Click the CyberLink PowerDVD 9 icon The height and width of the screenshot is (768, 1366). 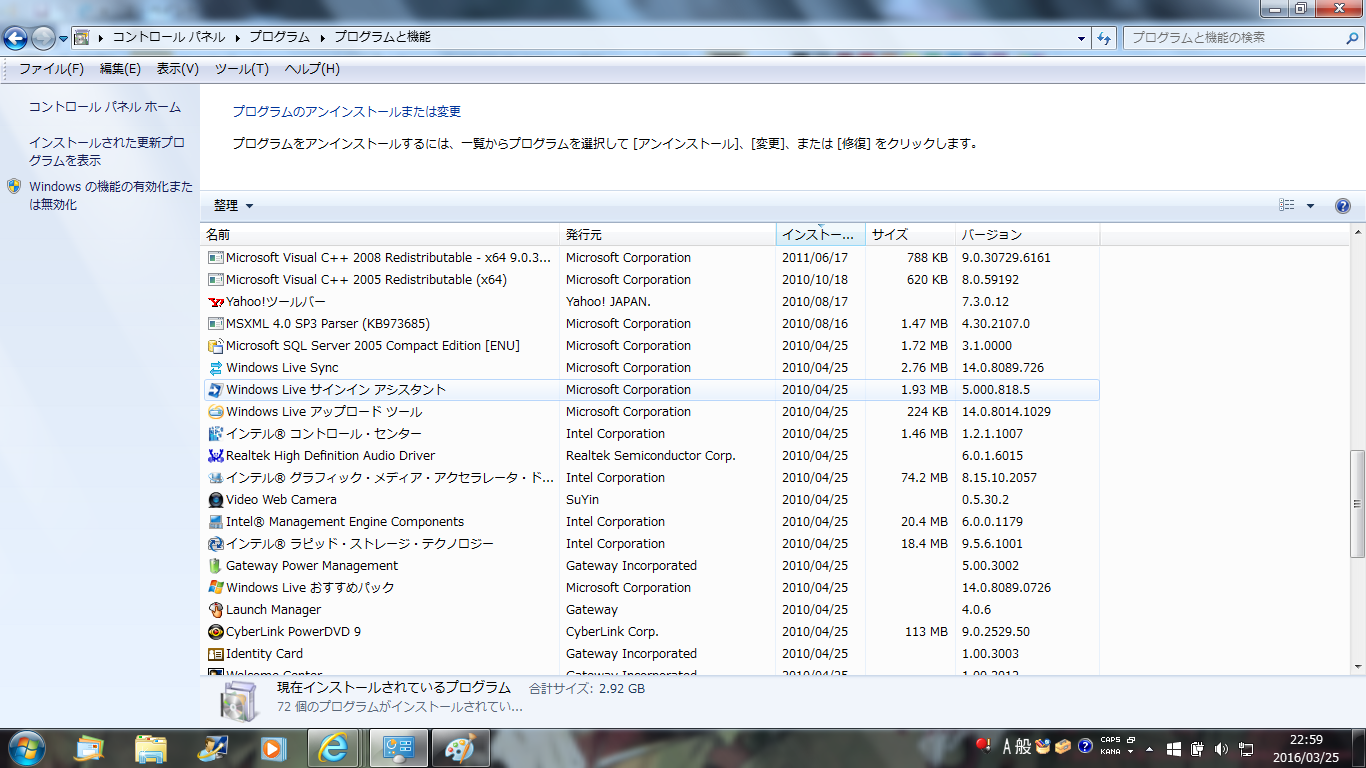[x=215, y=632]
